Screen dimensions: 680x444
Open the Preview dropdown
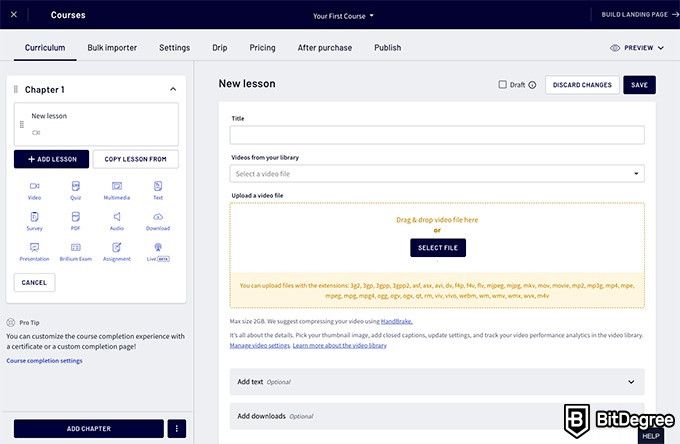point(637,48)
